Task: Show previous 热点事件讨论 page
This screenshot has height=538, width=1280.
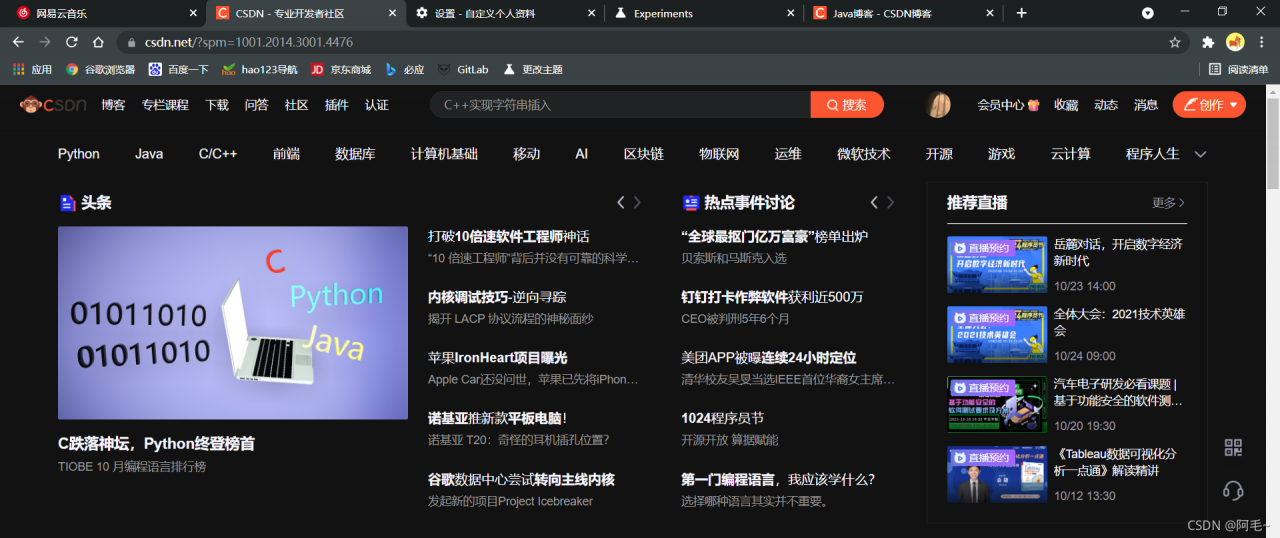Action: [x=874, y=202]
